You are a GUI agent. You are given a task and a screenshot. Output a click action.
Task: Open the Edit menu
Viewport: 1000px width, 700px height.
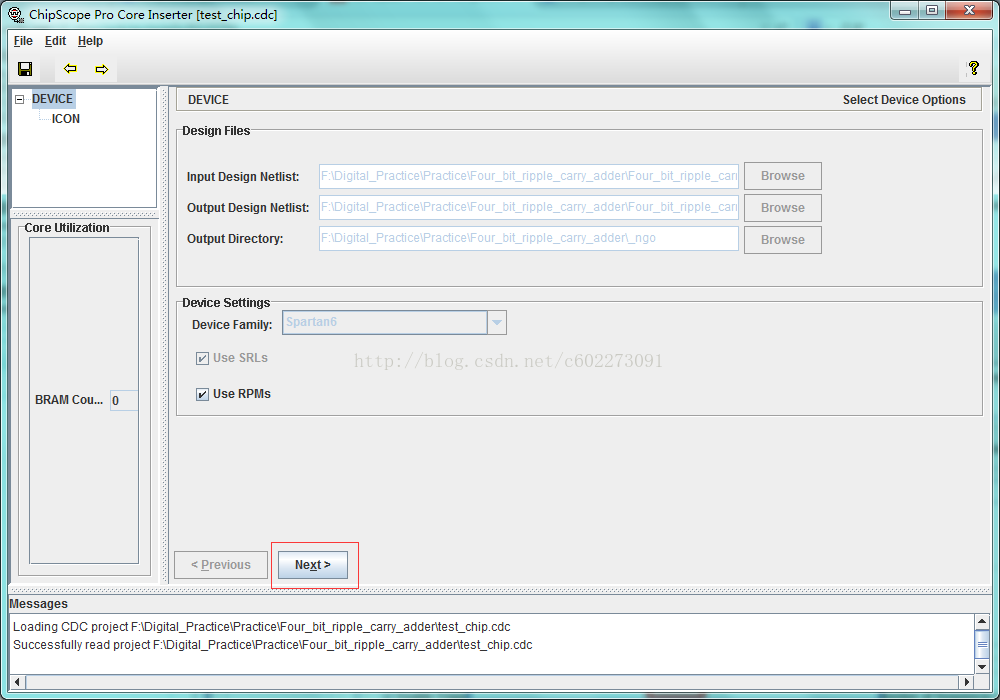pyautogui.click(x=55, y=41)
